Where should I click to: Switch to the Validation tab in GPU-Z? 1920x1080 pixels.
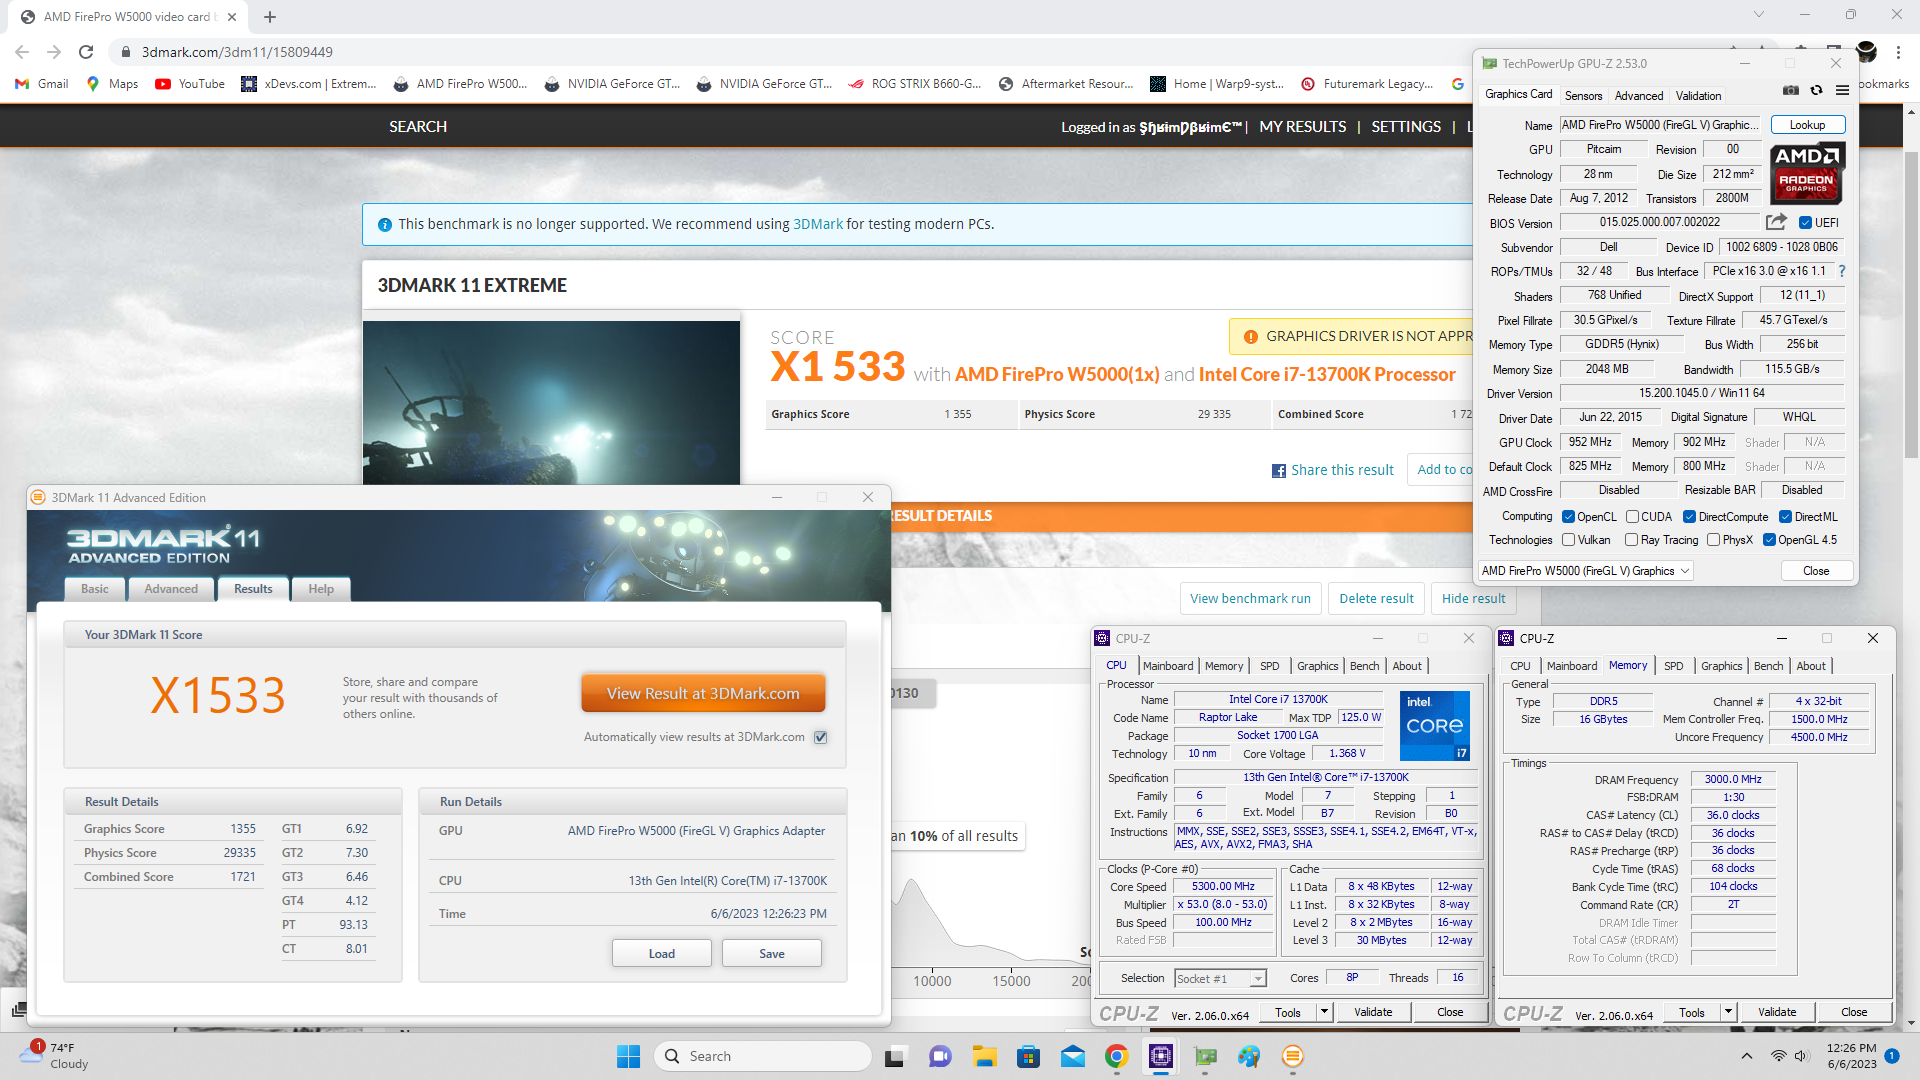tap(1698, 96)
